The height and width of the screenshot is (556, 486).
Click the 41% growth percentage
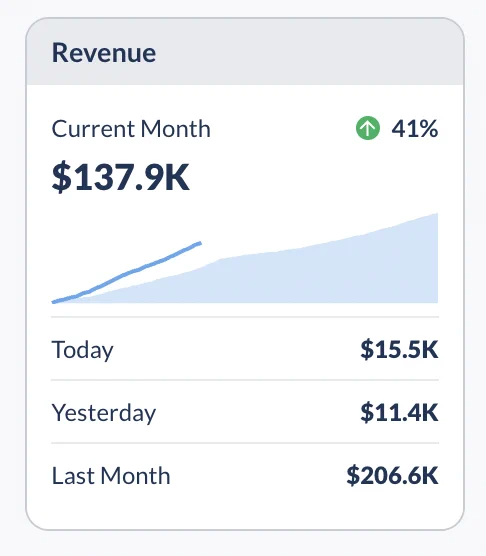click(415, 128)
